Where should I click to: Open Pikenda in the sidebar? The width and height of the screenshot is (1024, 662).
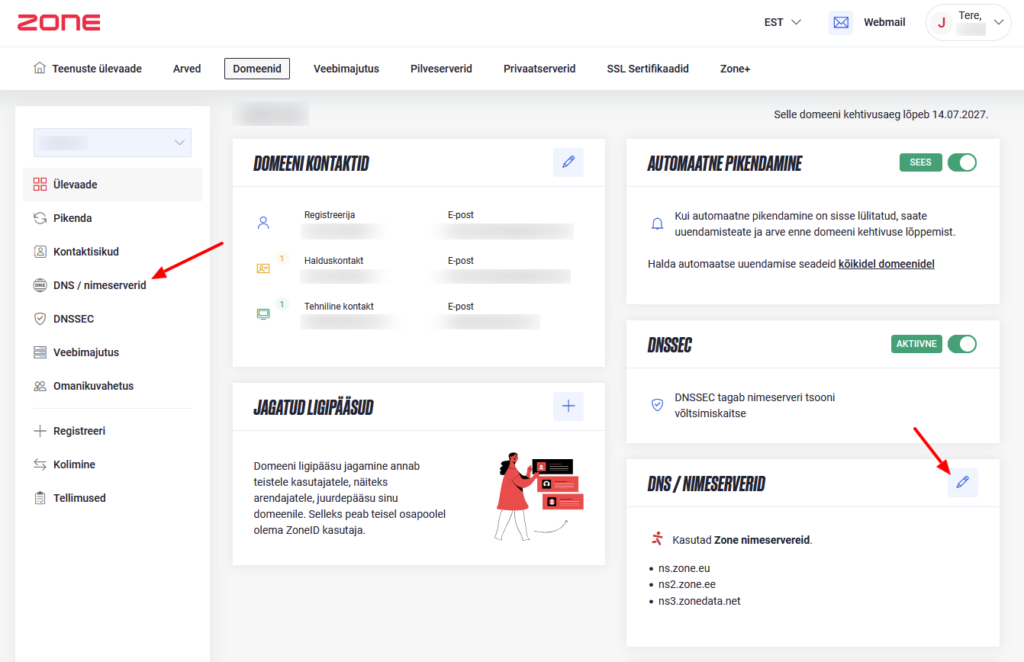(72, 218)
